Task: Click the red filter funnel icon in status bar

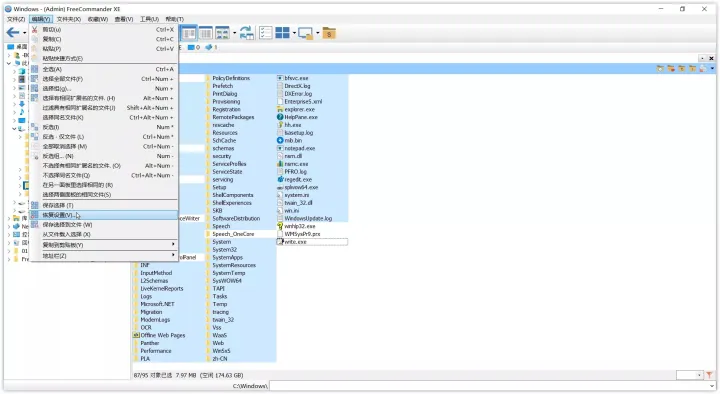Action: tap(709, 375)
